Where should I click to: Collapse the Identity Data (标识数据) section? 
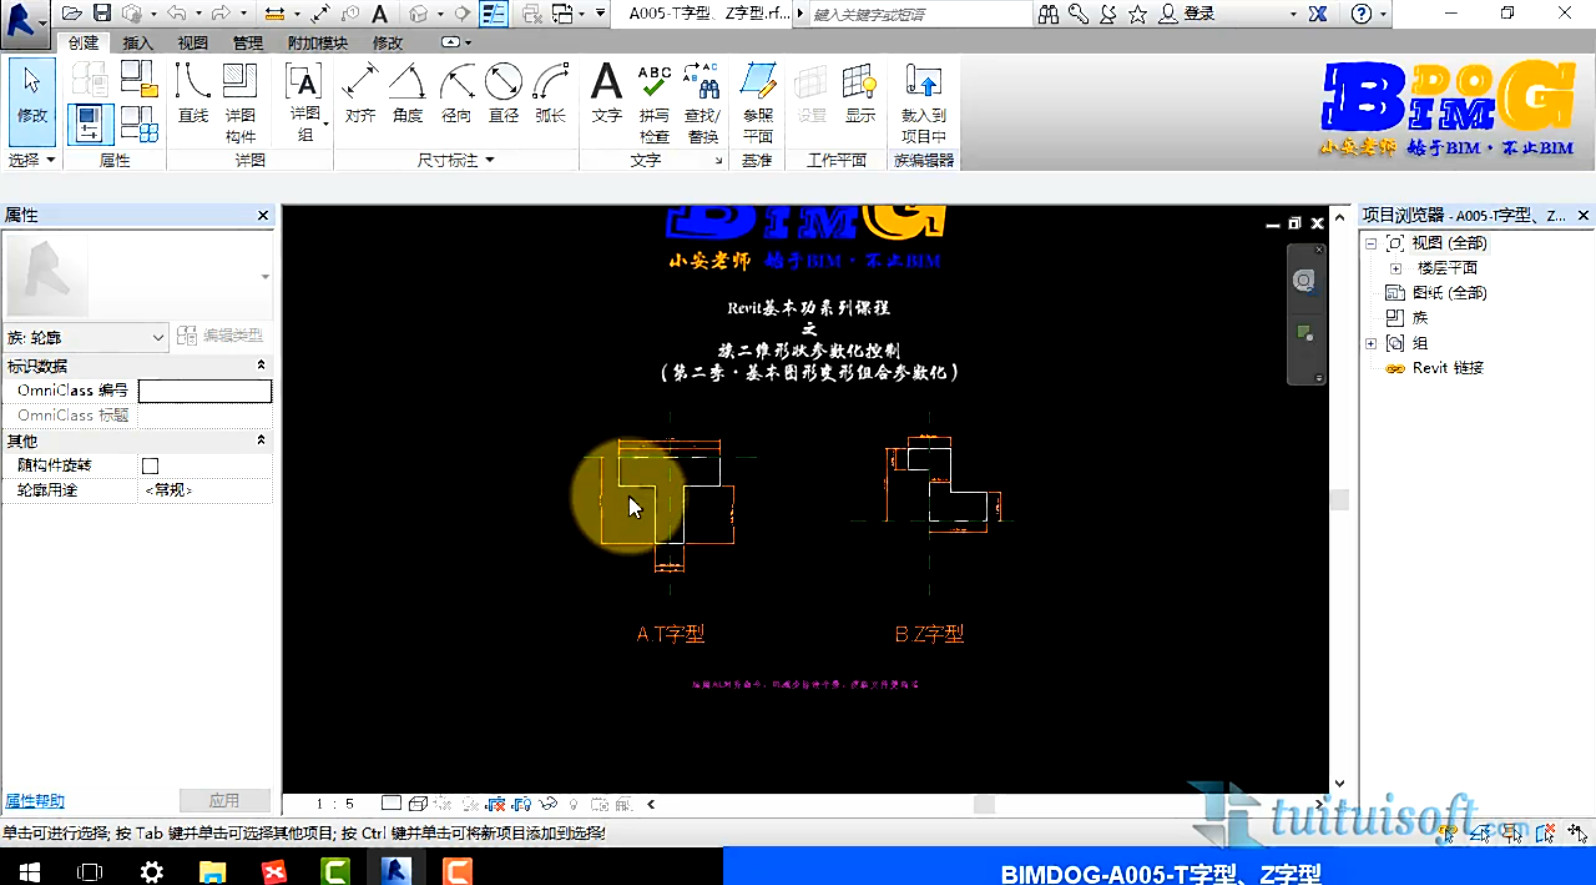pos(261,365)
